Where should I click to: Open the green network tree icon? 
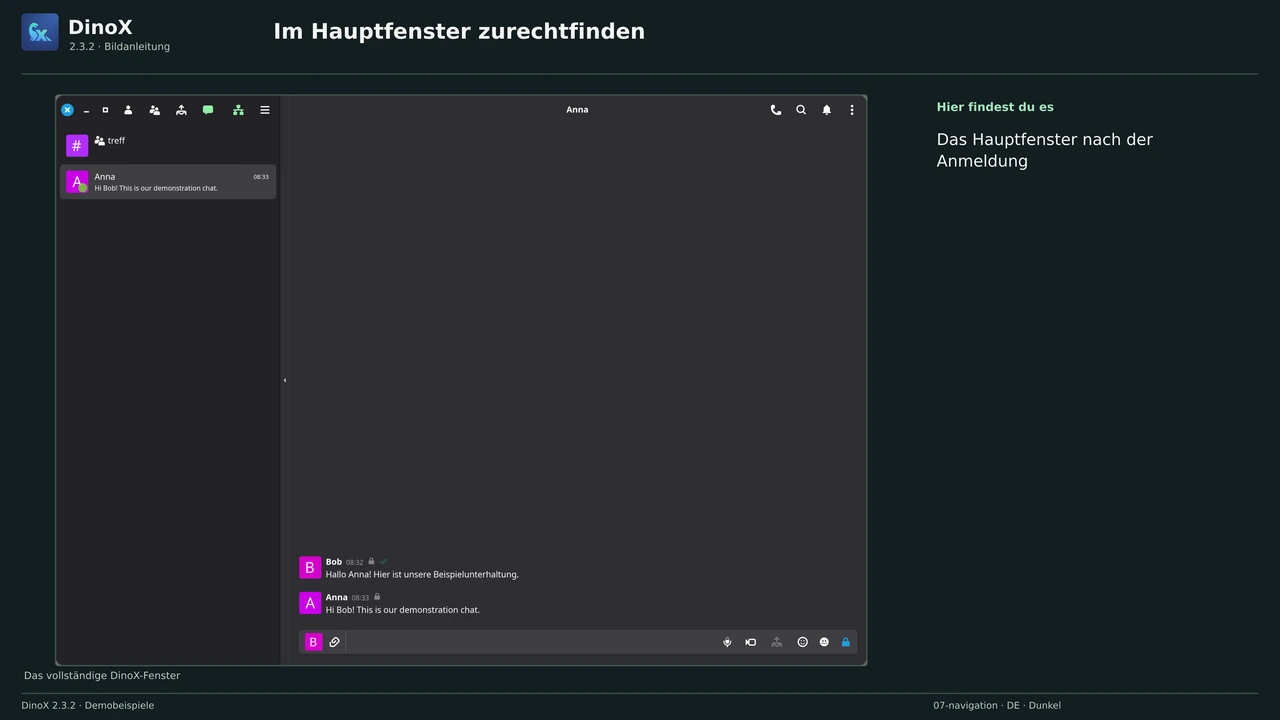(238, 110)
